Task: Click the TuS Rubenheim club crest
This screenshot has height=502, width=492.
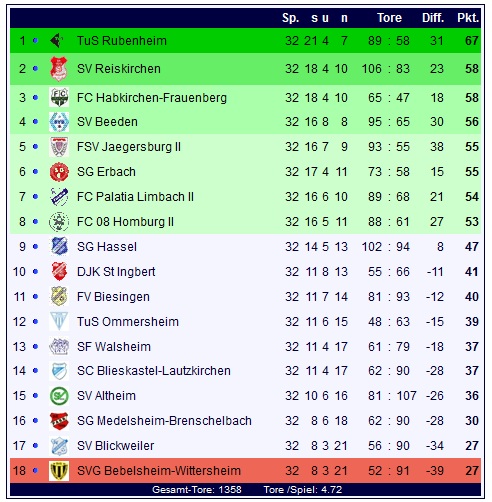Action: [57, 41]
